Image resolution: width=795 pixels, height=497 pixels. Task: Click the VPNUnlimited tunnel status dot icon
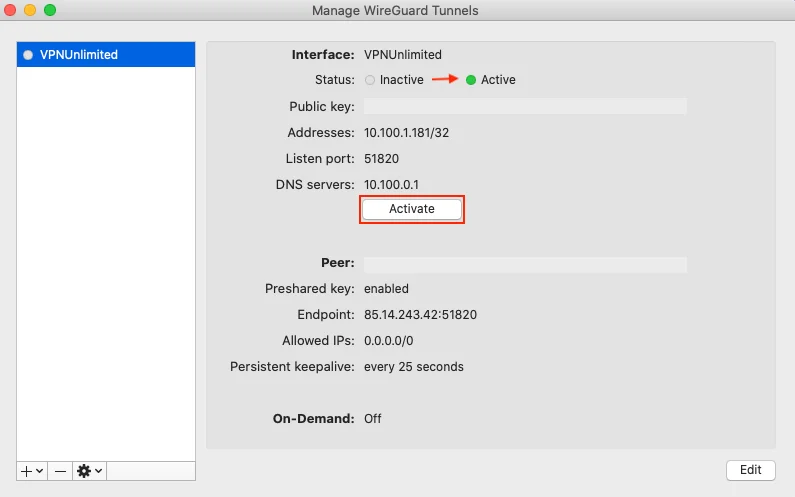click(x=28, y=55)
